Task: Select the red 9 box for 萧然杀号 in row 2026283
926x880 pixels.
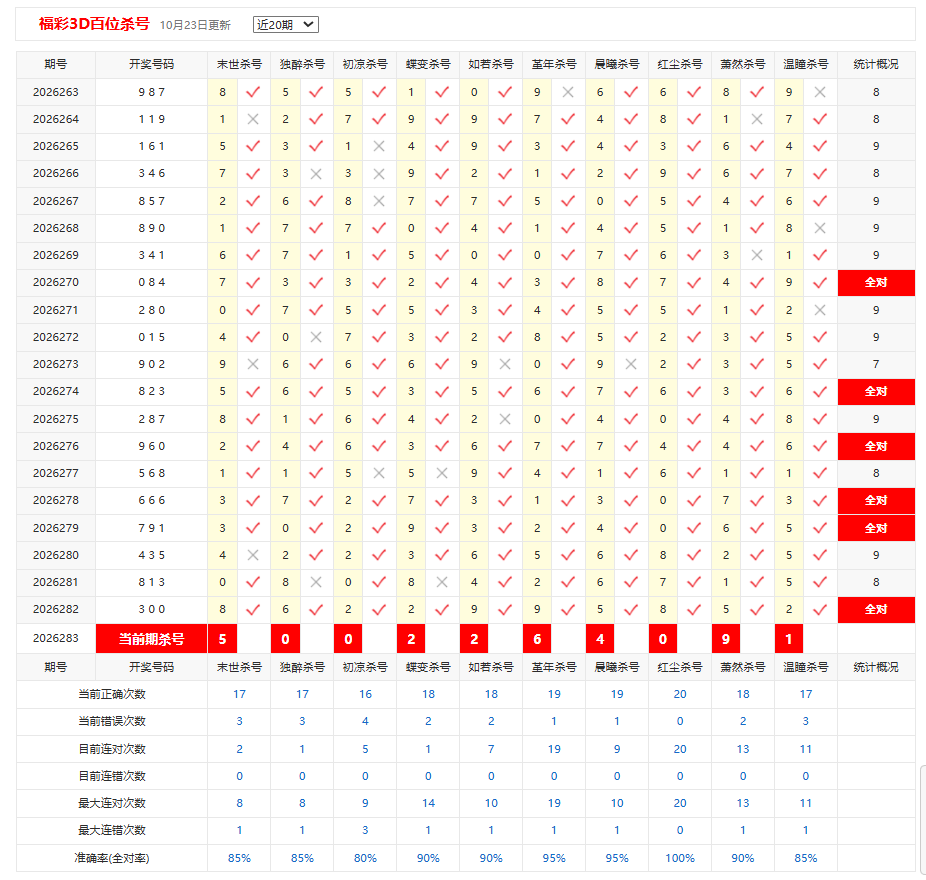Action: tap(726, 639)
